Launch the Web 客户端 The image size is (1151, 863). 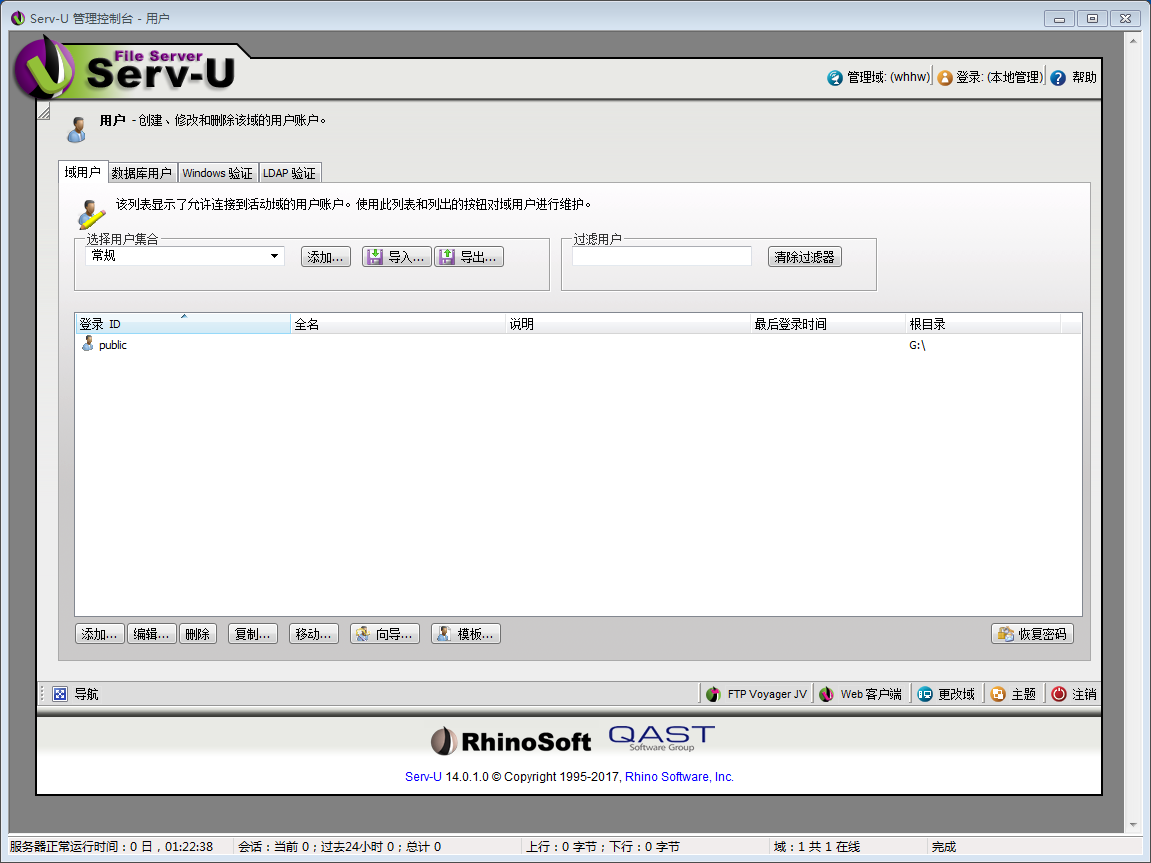(861, 693)
